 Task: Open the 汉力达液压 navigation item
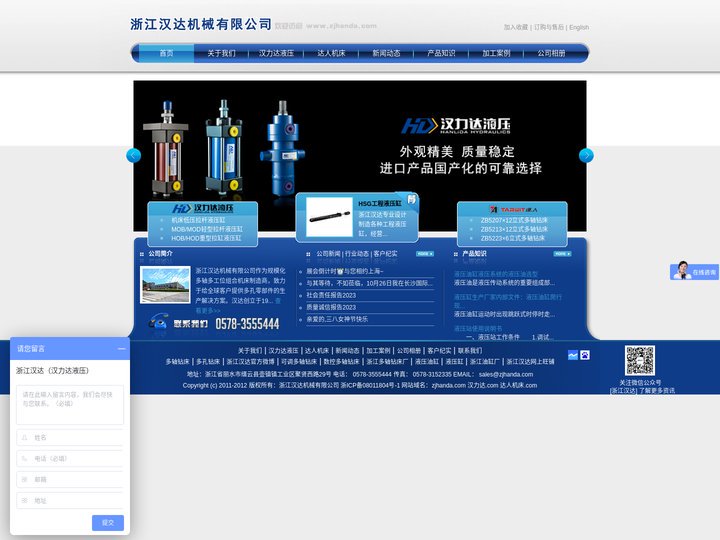276,53
